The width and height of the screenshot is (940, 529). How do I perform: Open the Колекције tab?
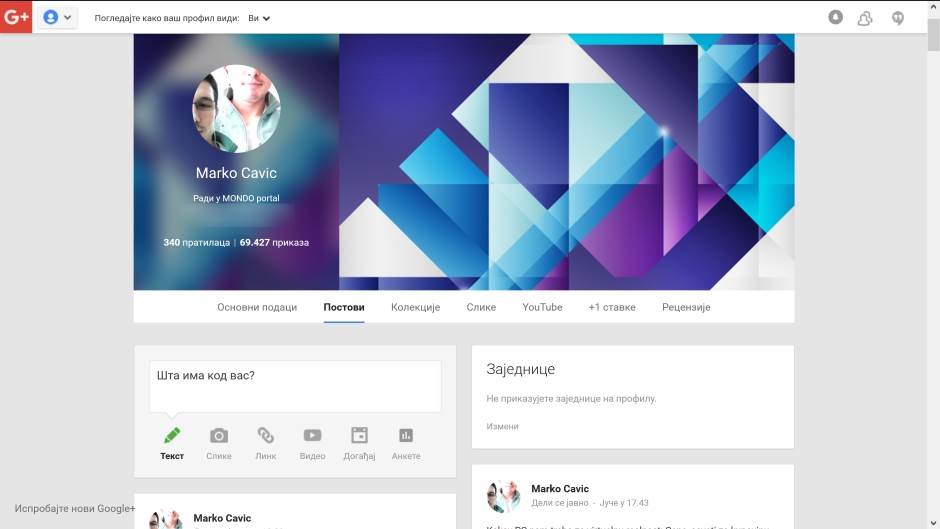click(x=415, y=307)
